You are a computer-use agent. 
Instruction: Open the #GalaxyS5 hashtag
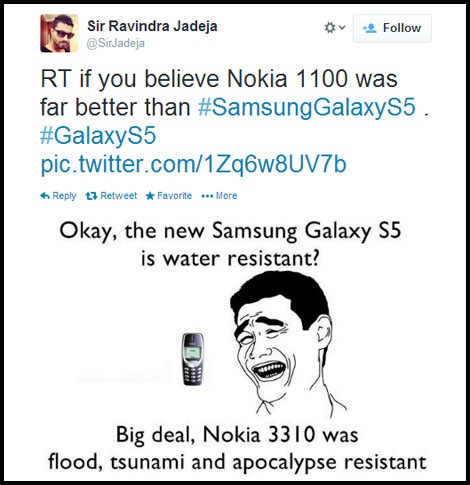click(98, 135)
